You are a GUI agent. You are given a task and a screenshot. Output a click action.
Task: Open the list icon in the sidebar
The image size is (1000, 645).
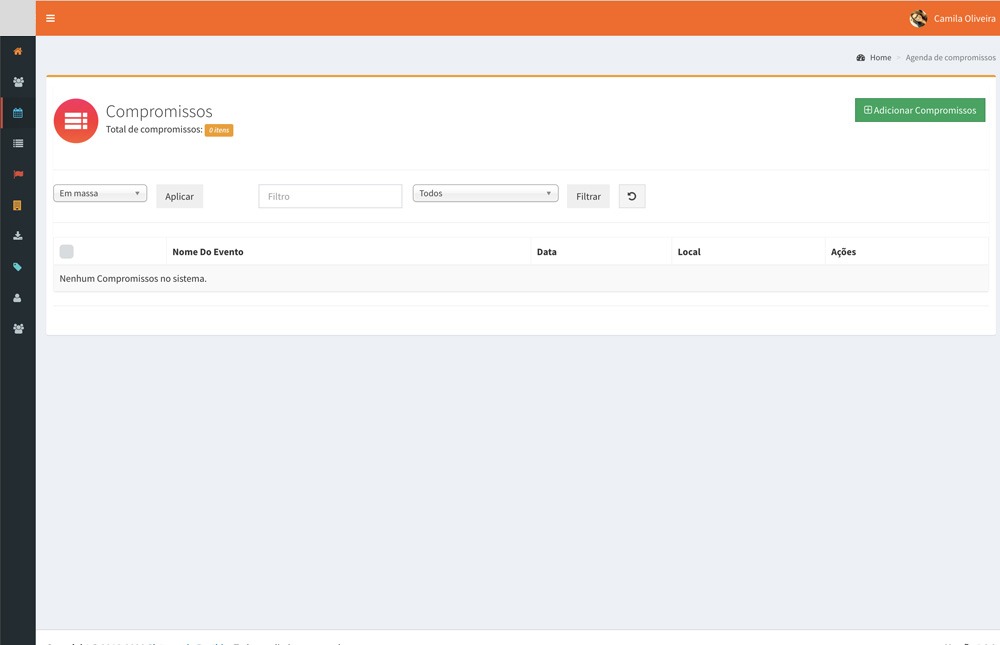click(x=18, y=144)
